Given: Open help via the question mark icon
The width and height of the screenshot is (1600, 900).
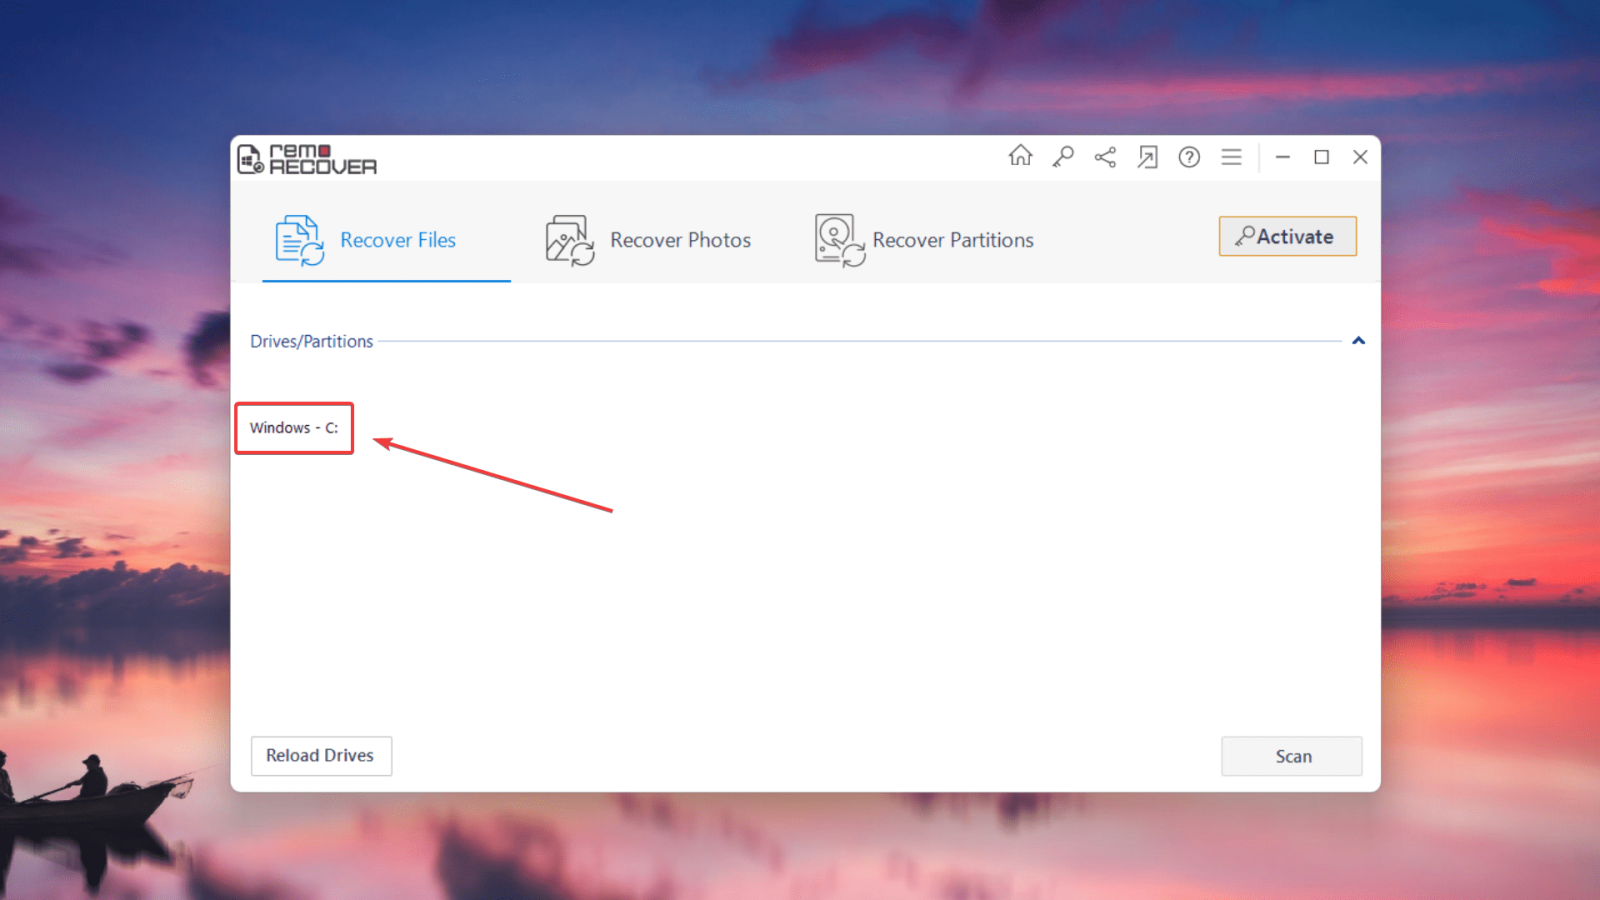Looking at the screenshot, I should [1189, 157].
